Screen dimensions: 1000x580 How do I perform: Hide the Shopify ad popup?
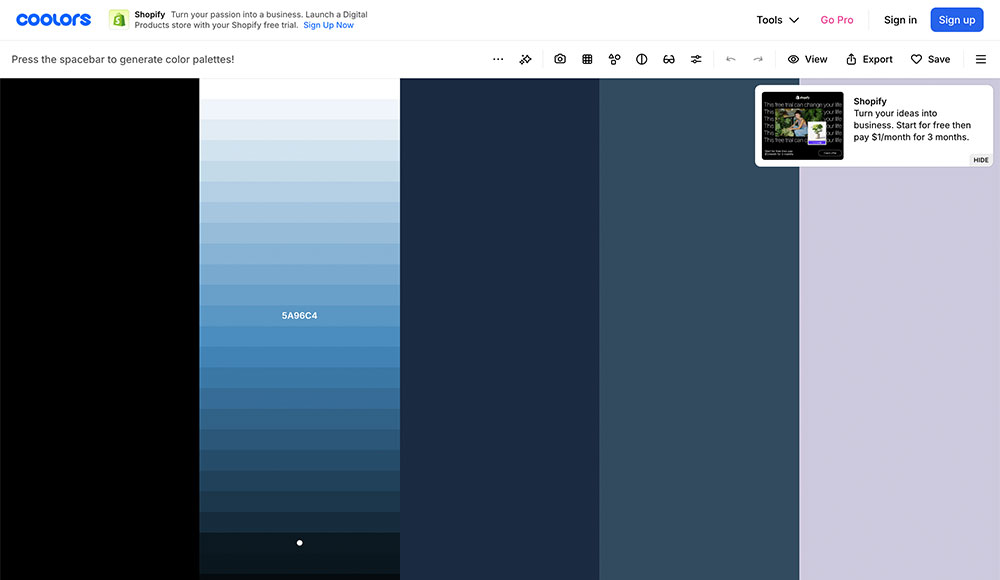[981, 160]
